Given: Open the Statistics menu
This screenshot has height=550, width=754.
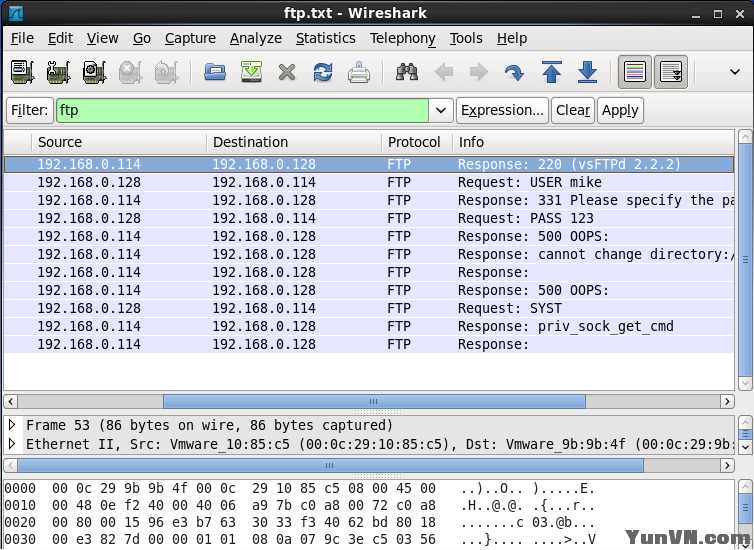Looking at the screenshot, I should [326, 38].
